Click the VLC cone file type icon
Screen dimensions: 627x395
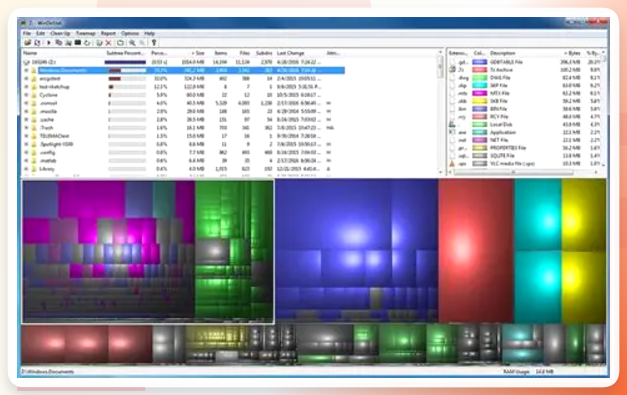453,164
